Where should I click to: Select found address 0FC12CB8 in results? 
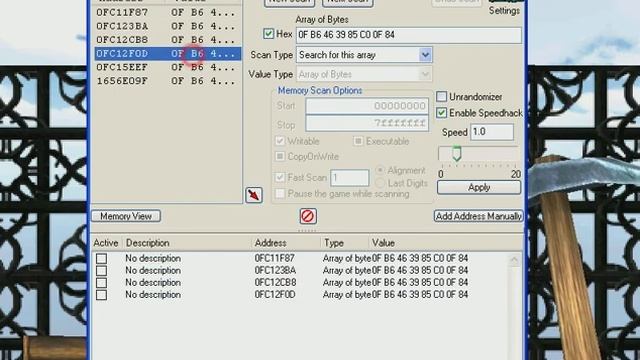(x=167, y=40)
